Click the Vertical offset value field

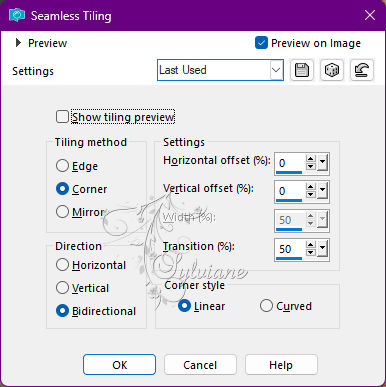tap(289, 191)
